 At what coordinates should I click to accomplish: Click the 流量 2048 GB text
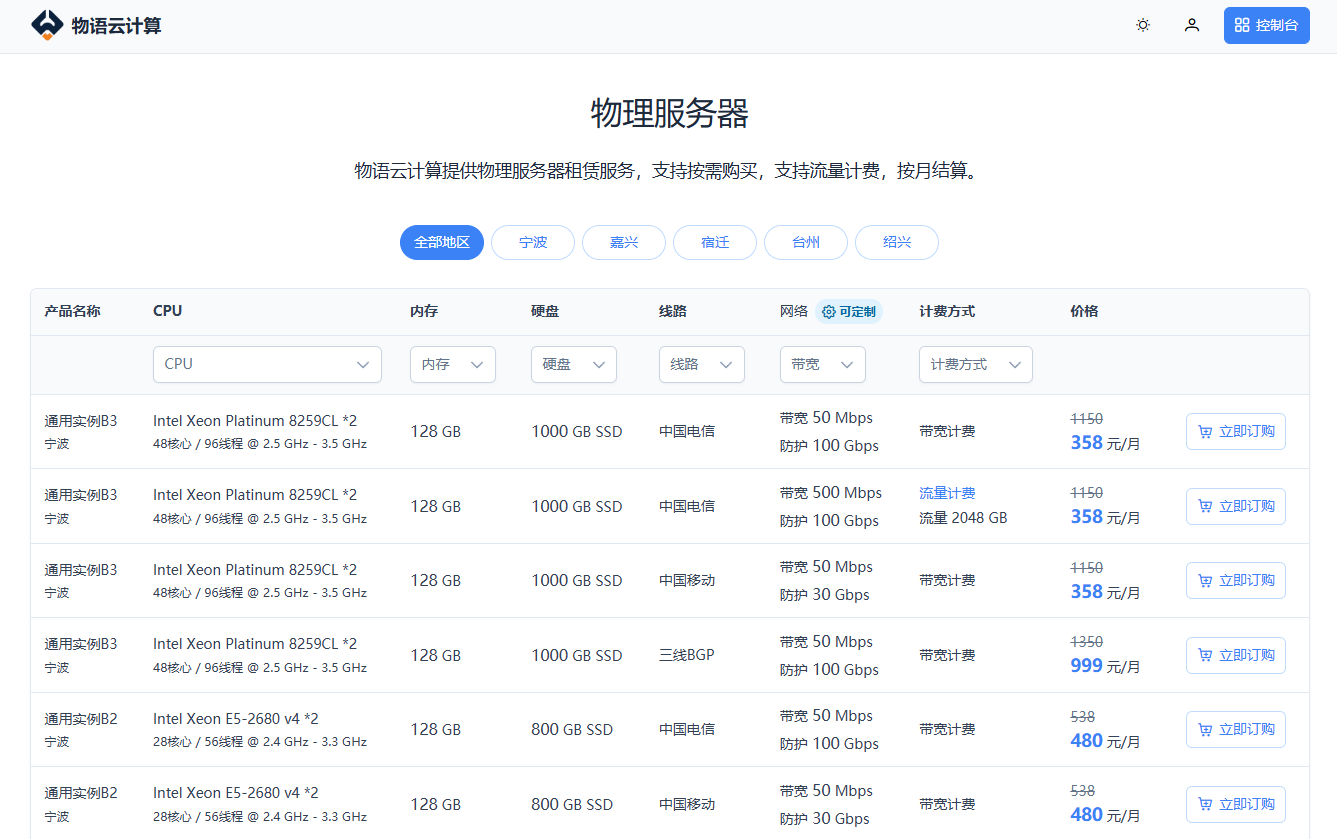[963, 518]
